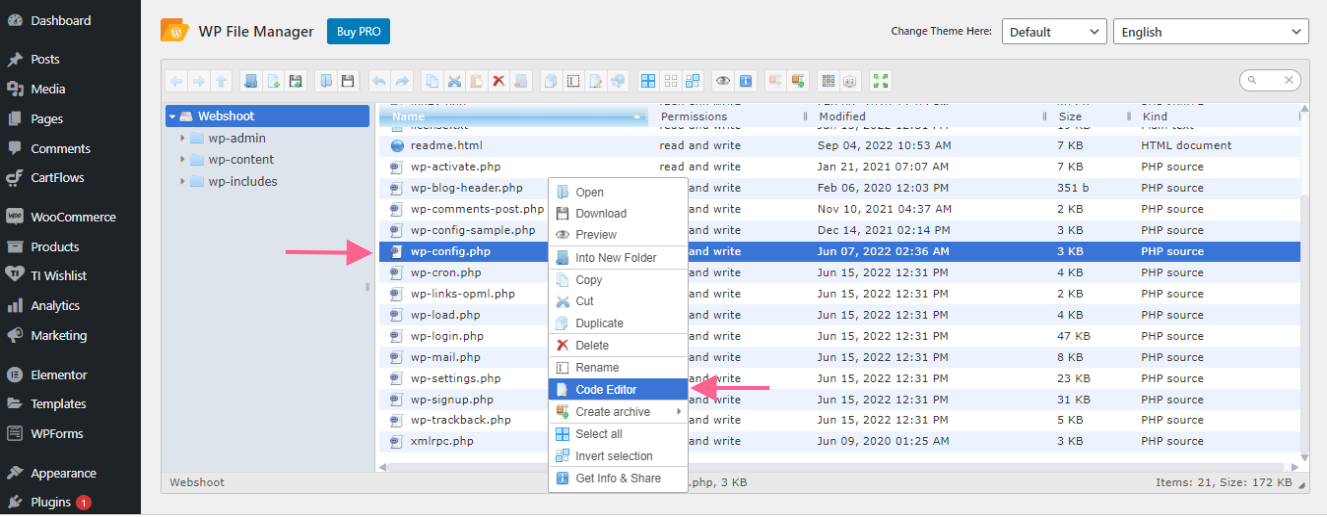Choose Open in the context menu
The image size is (1327, 517).
pyautogui.click(x=618, y=192)
